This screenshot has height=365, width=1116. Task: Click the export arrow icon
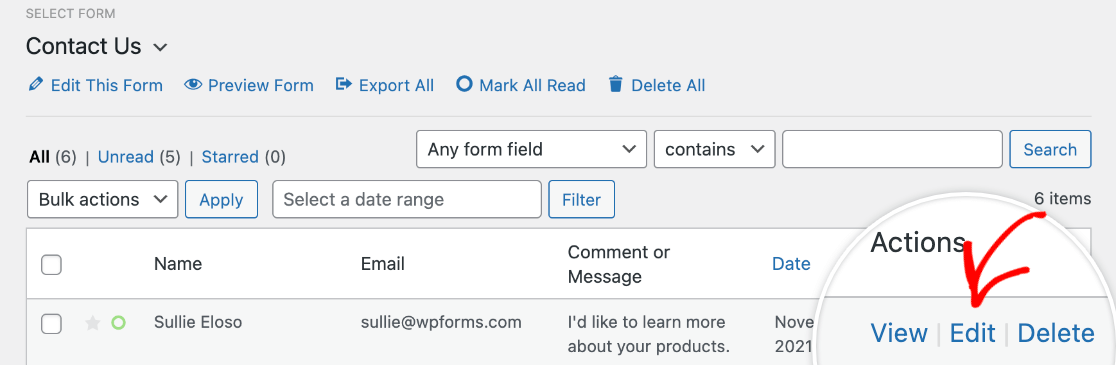pos(344,85)
